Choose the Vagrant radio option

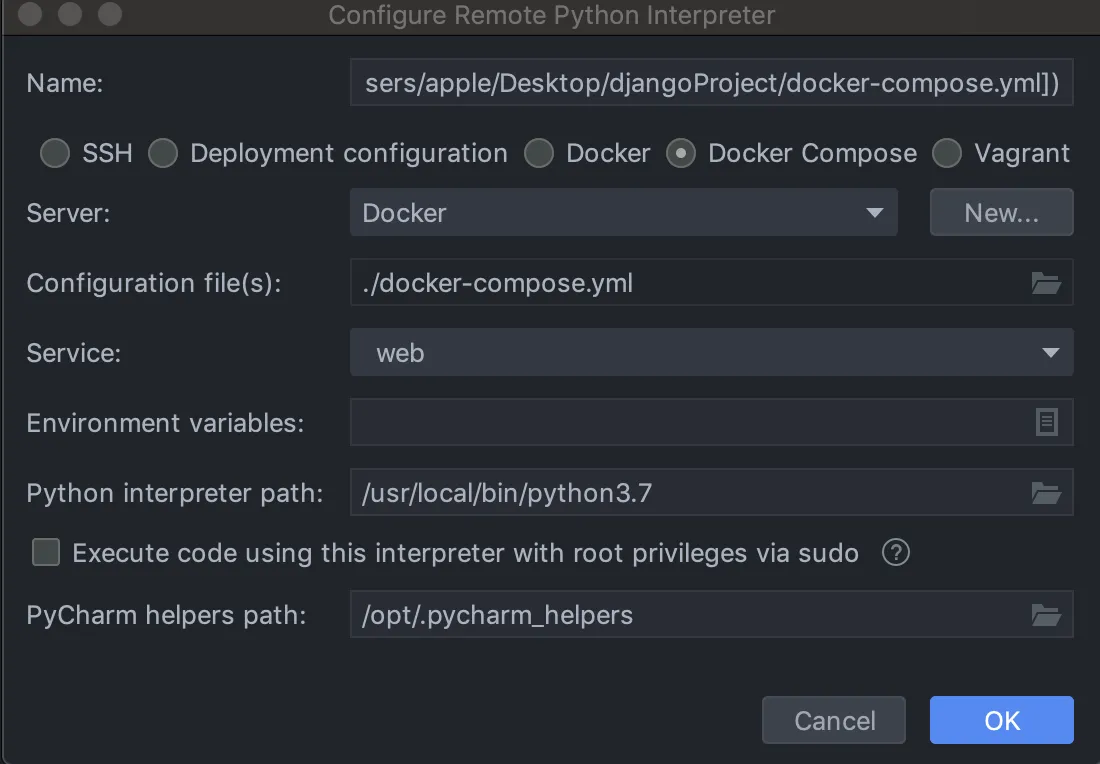click(x=946, y=153)
